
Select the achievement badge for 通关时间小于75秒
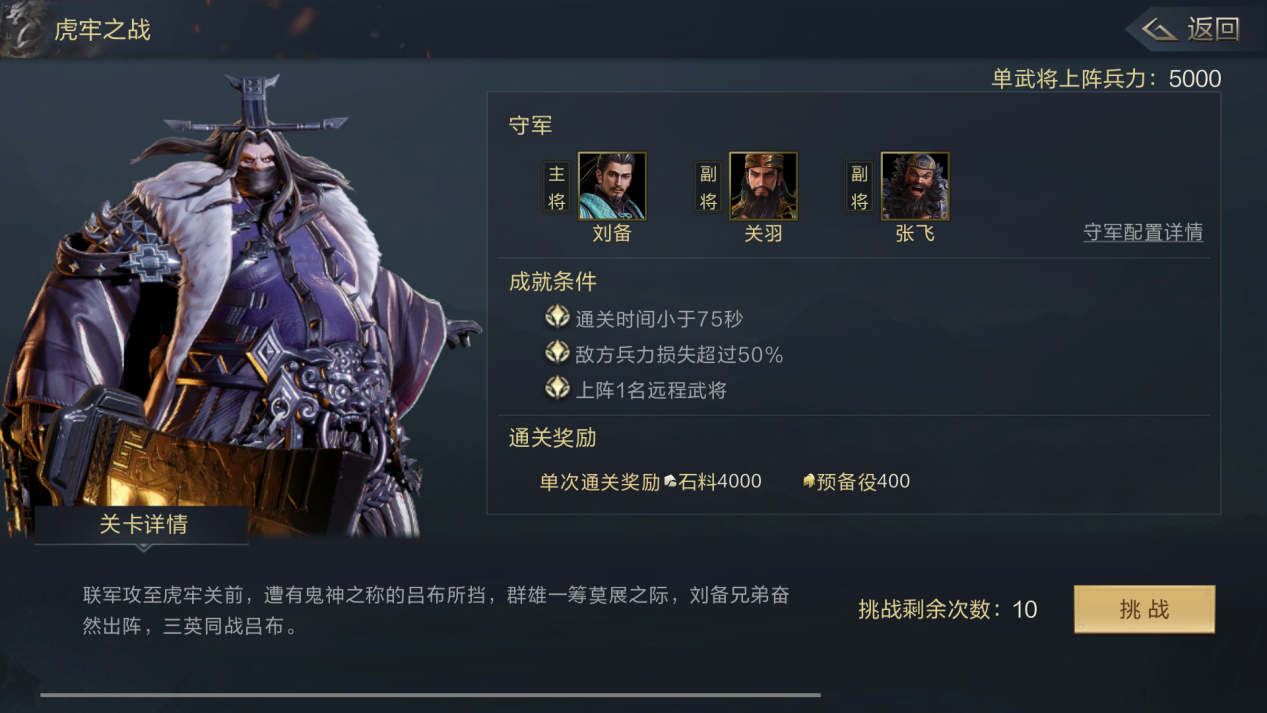tap(557, 318)
